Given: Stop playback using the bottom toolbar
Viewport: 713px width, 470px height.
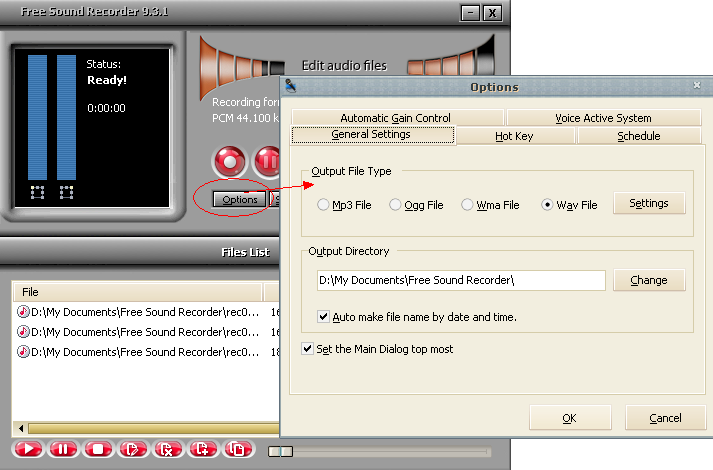Looking at the screenshot, I should 97,449.
